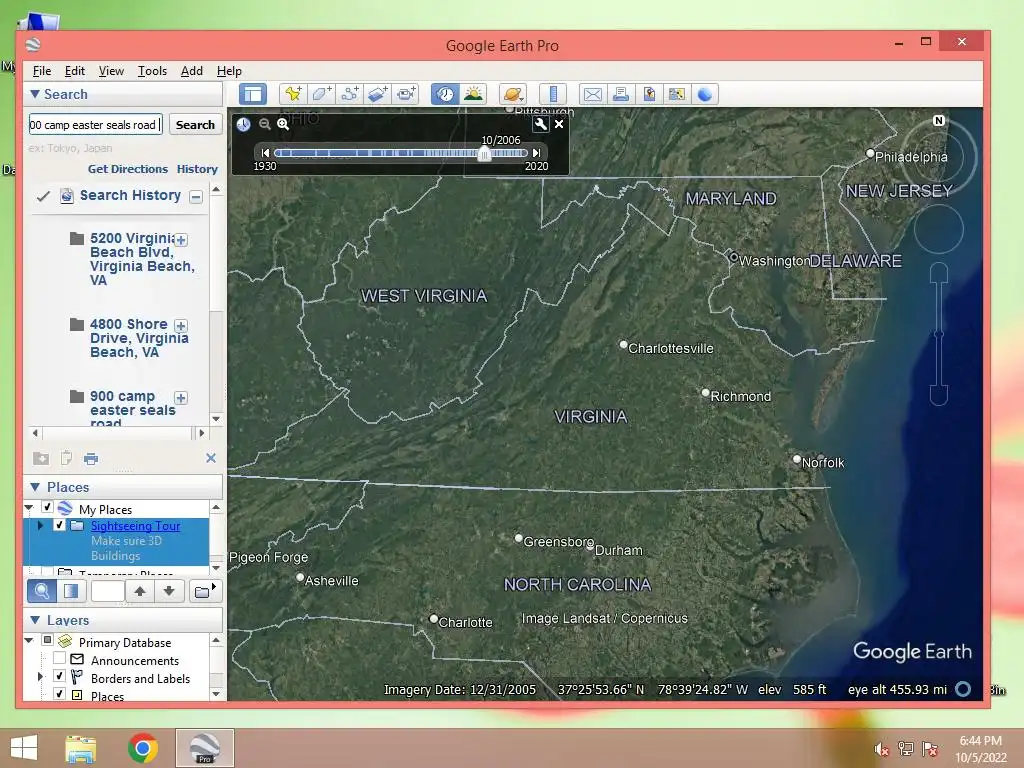1024x768 pixels.
Task: Add an image overlay from the toolbar
Action: tap(377, 94)
